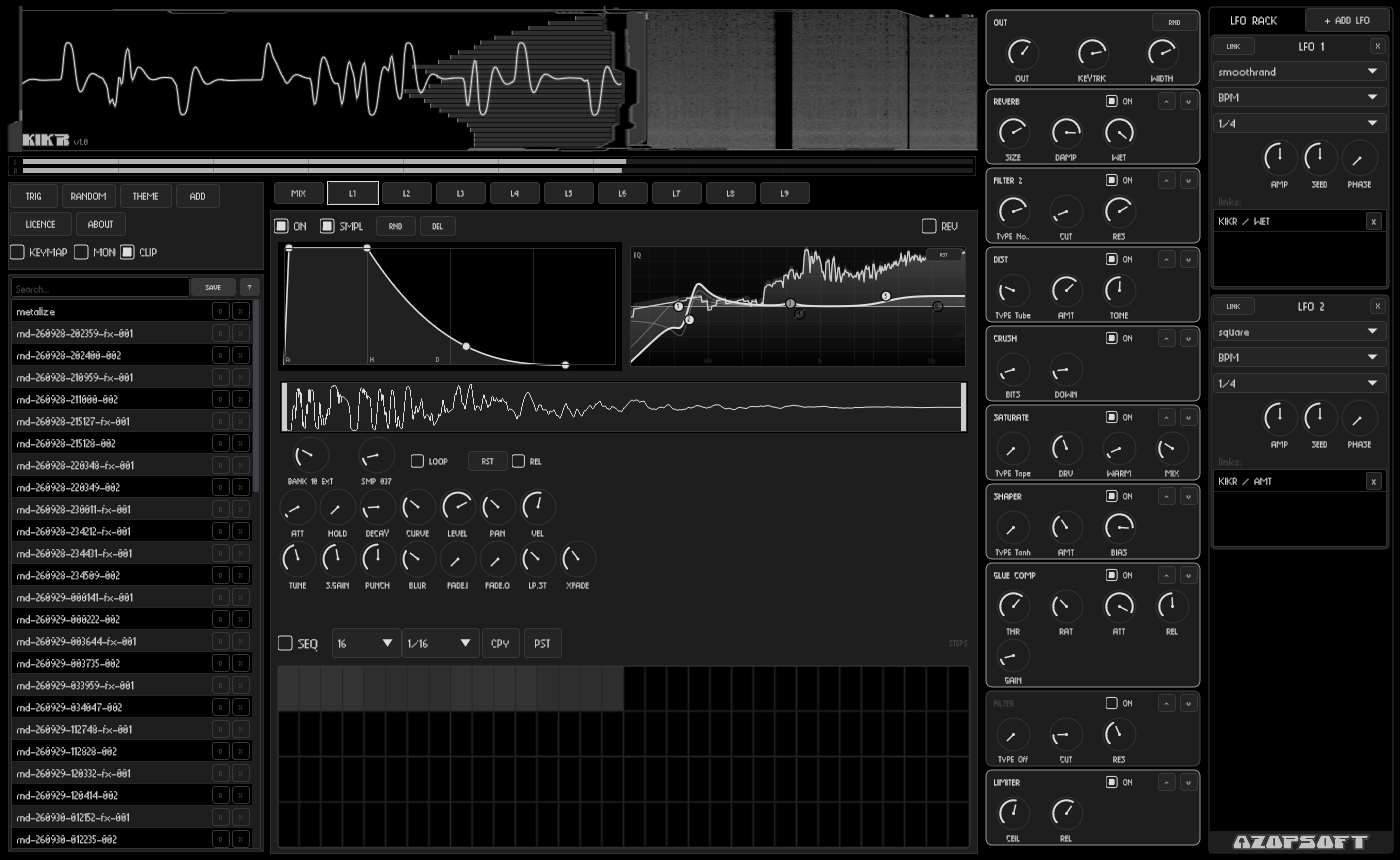Viewport: 1400px width, 860px height.
Task: Disable the CLIP checkbox
Action: (x=127, y=252)
